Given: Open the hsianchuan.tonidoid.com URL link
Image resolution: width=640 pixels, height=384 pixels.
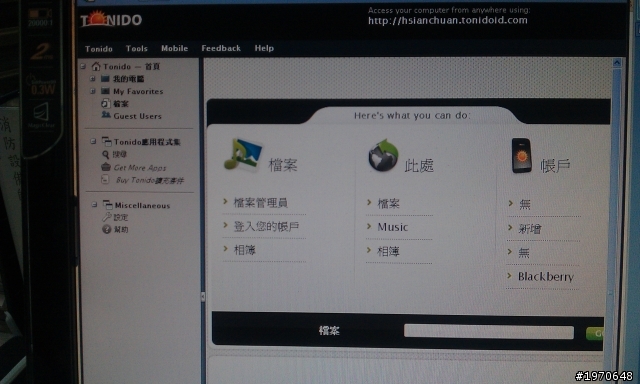Looking at the screenshot, I should [x=447, y=20].
